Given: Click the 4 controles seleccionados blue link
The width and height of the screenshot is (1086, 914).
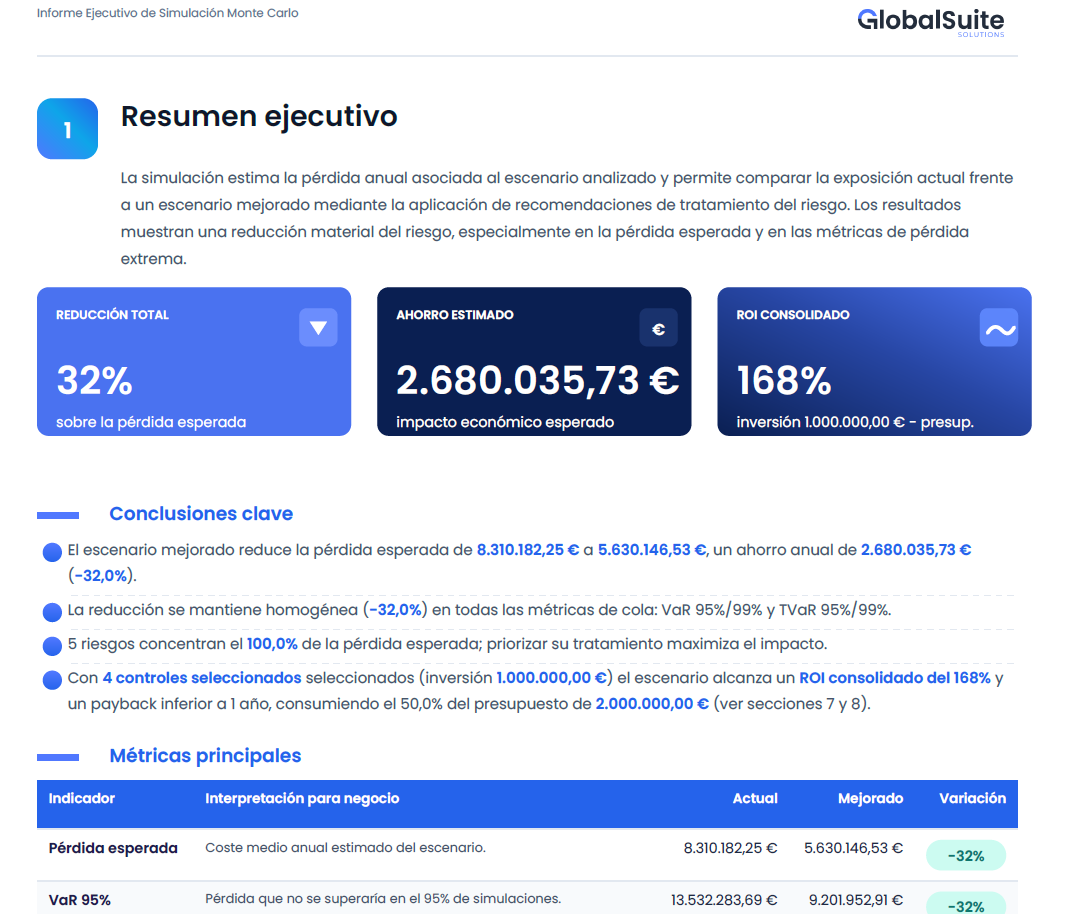Looking at the screenshot, I should [202, 678].
